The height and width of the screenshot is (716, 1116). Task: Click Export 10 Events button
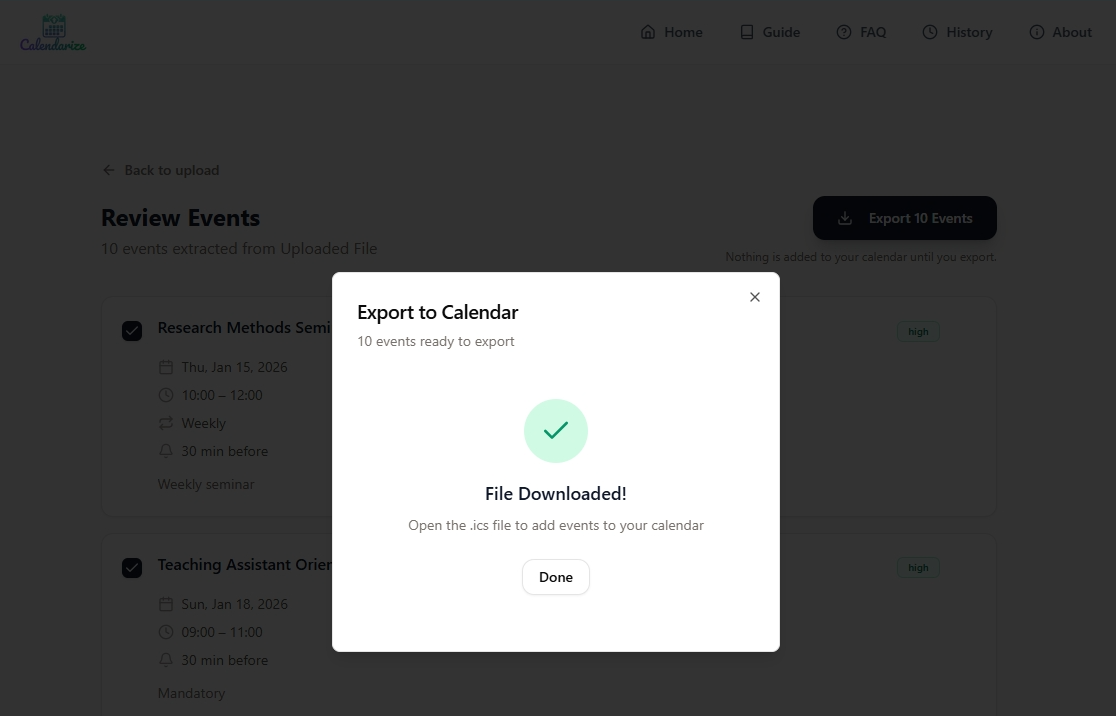(904, 218)
